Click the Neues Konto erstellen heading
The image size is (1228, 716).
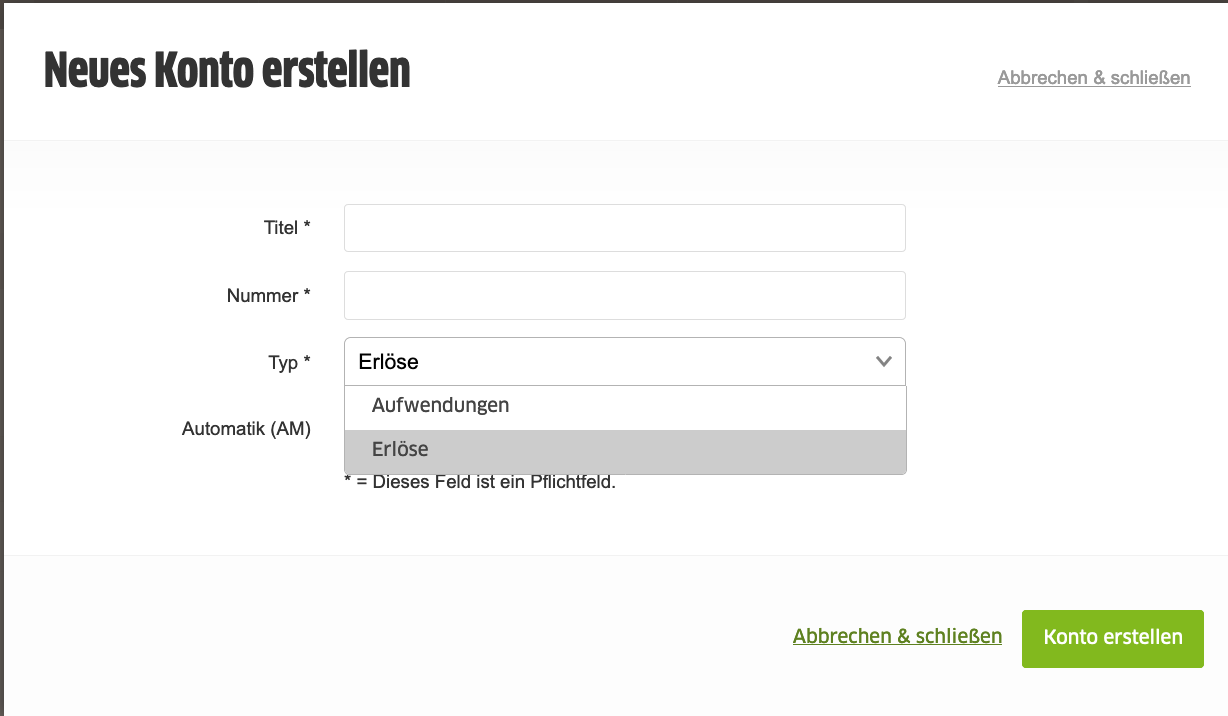[227, 71]
